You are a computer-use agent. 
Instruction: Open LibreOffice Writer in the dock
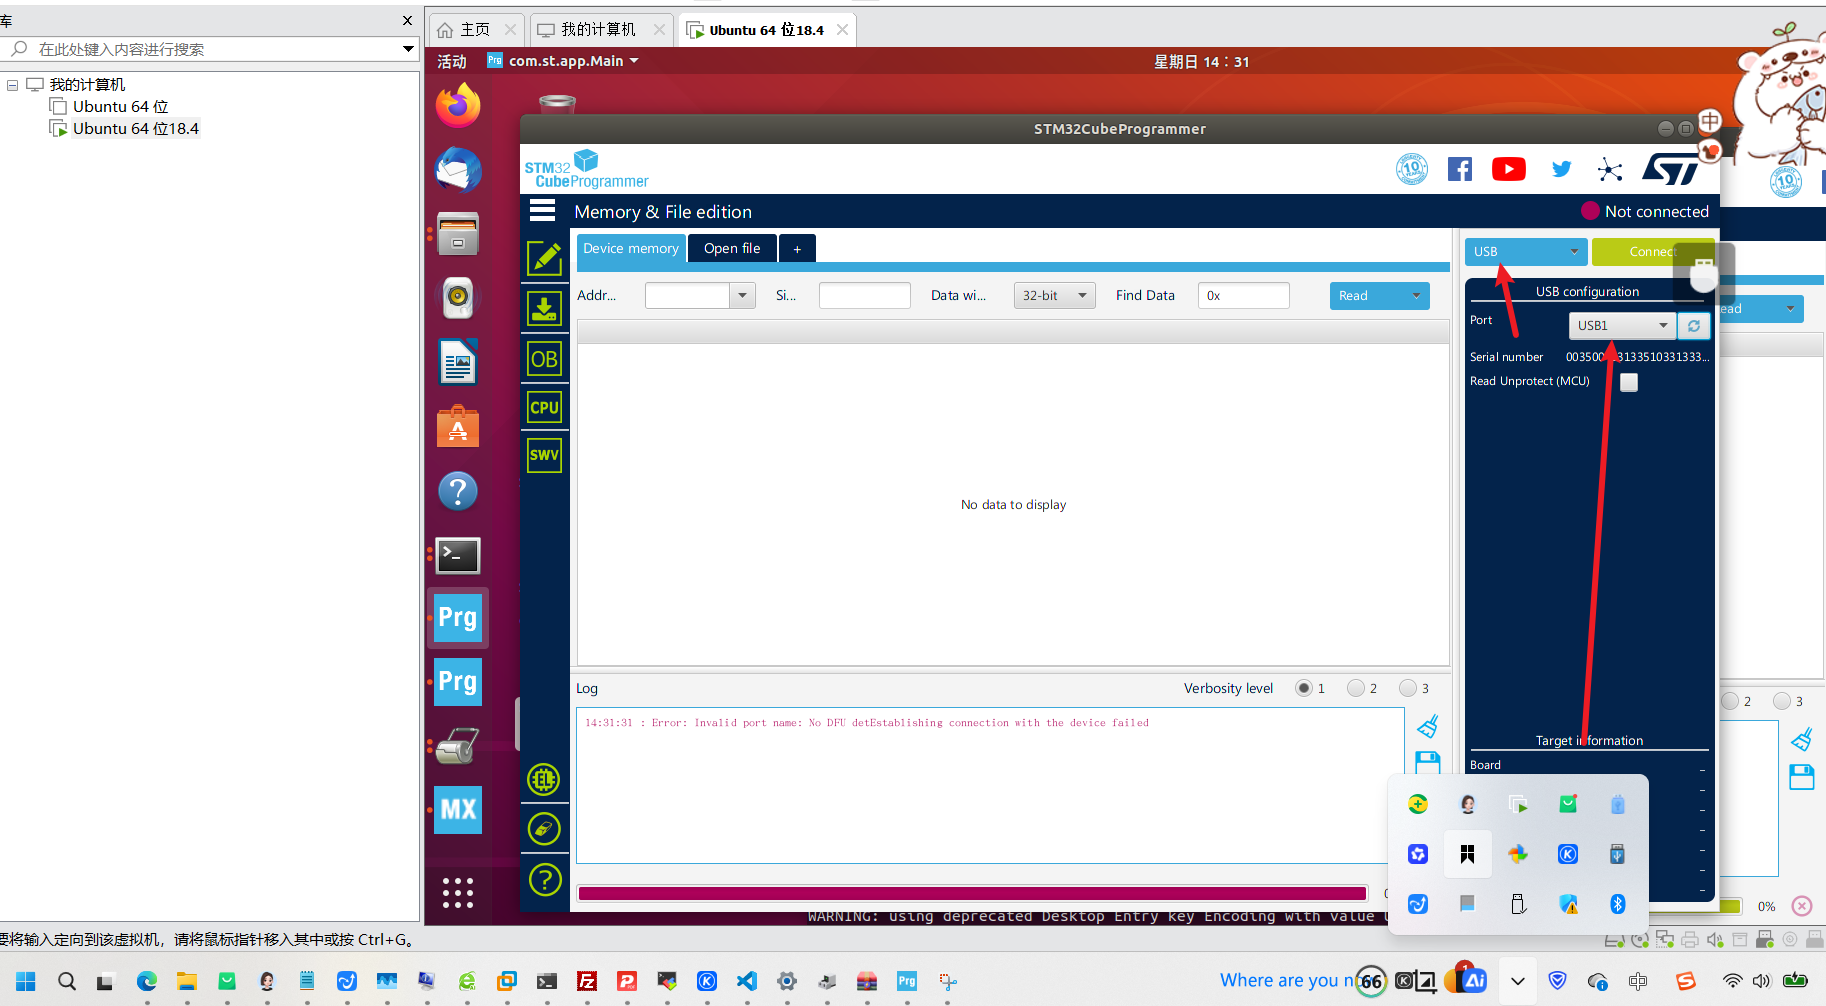point(458,362)
